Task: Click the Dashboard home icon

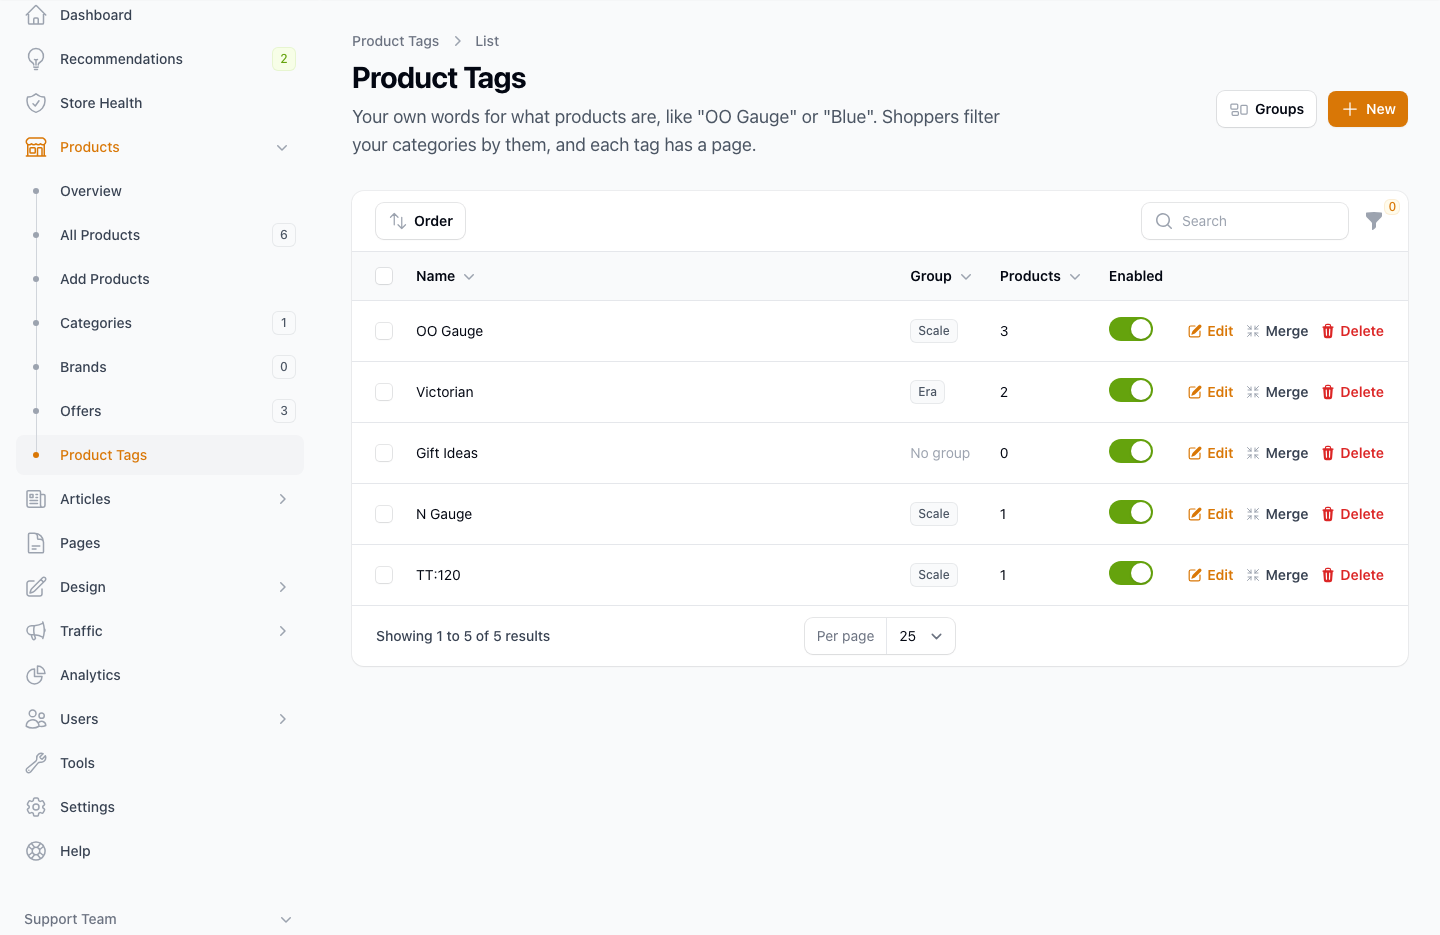Action: (36, 15)
